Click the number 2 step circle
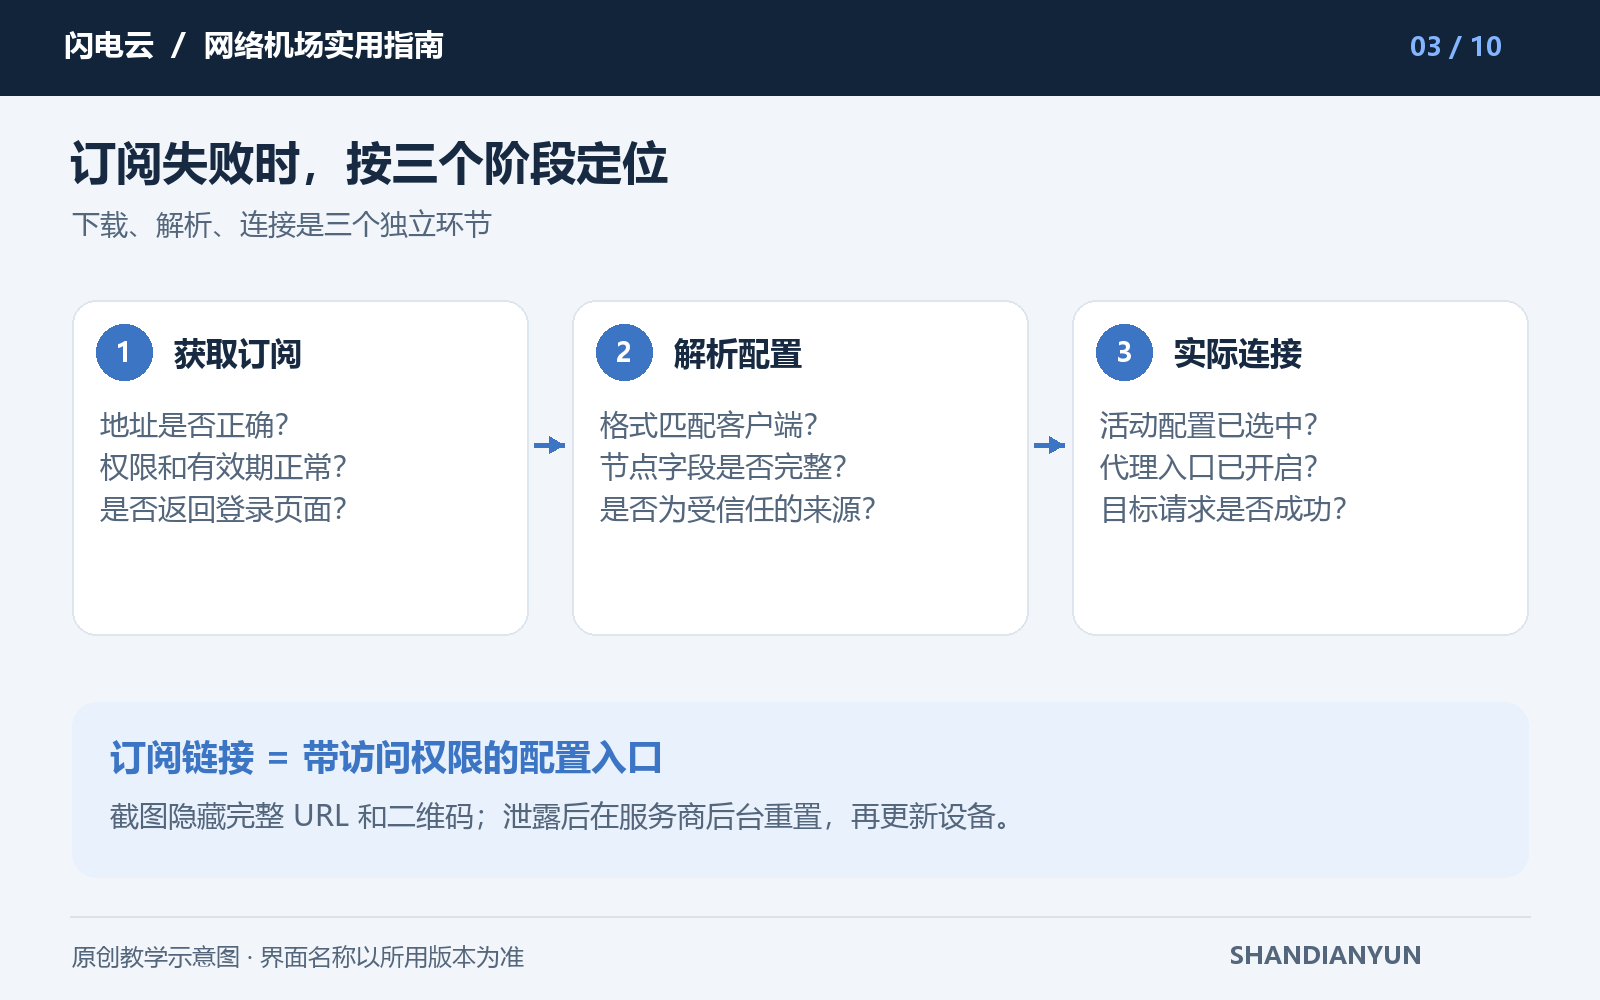Image resolution: width=1600 pixels, height=1000 pixels. pos(624,352)
